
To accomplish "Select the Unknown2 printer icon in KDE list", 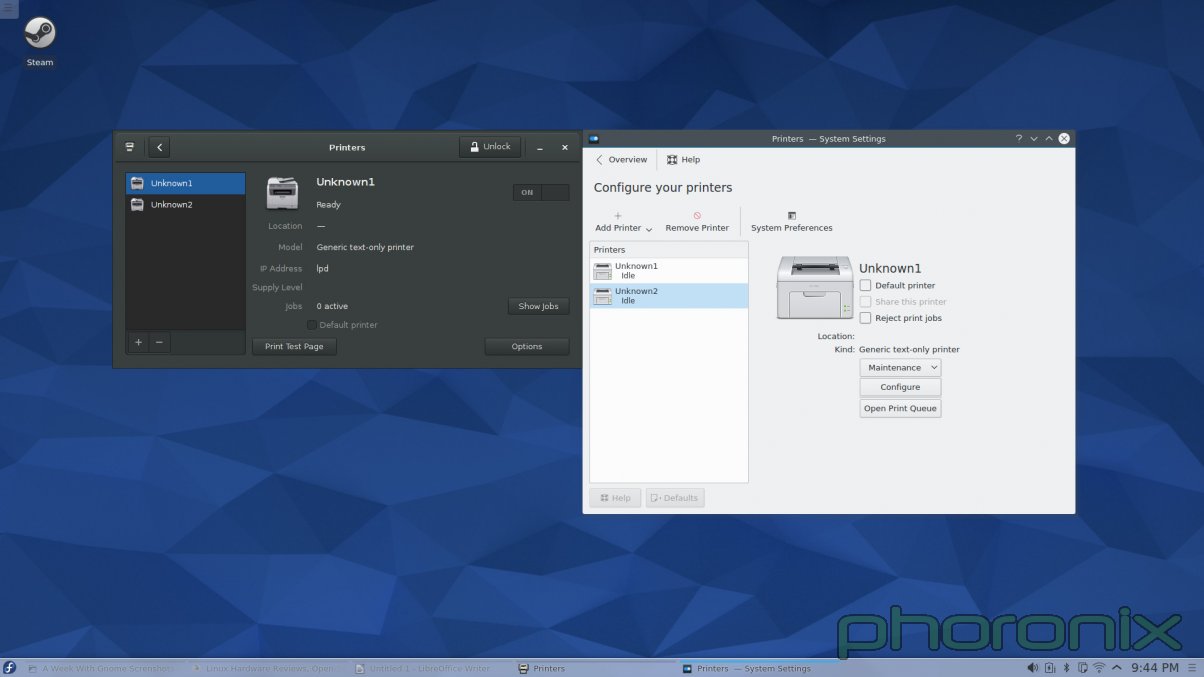I will point(603,295).
